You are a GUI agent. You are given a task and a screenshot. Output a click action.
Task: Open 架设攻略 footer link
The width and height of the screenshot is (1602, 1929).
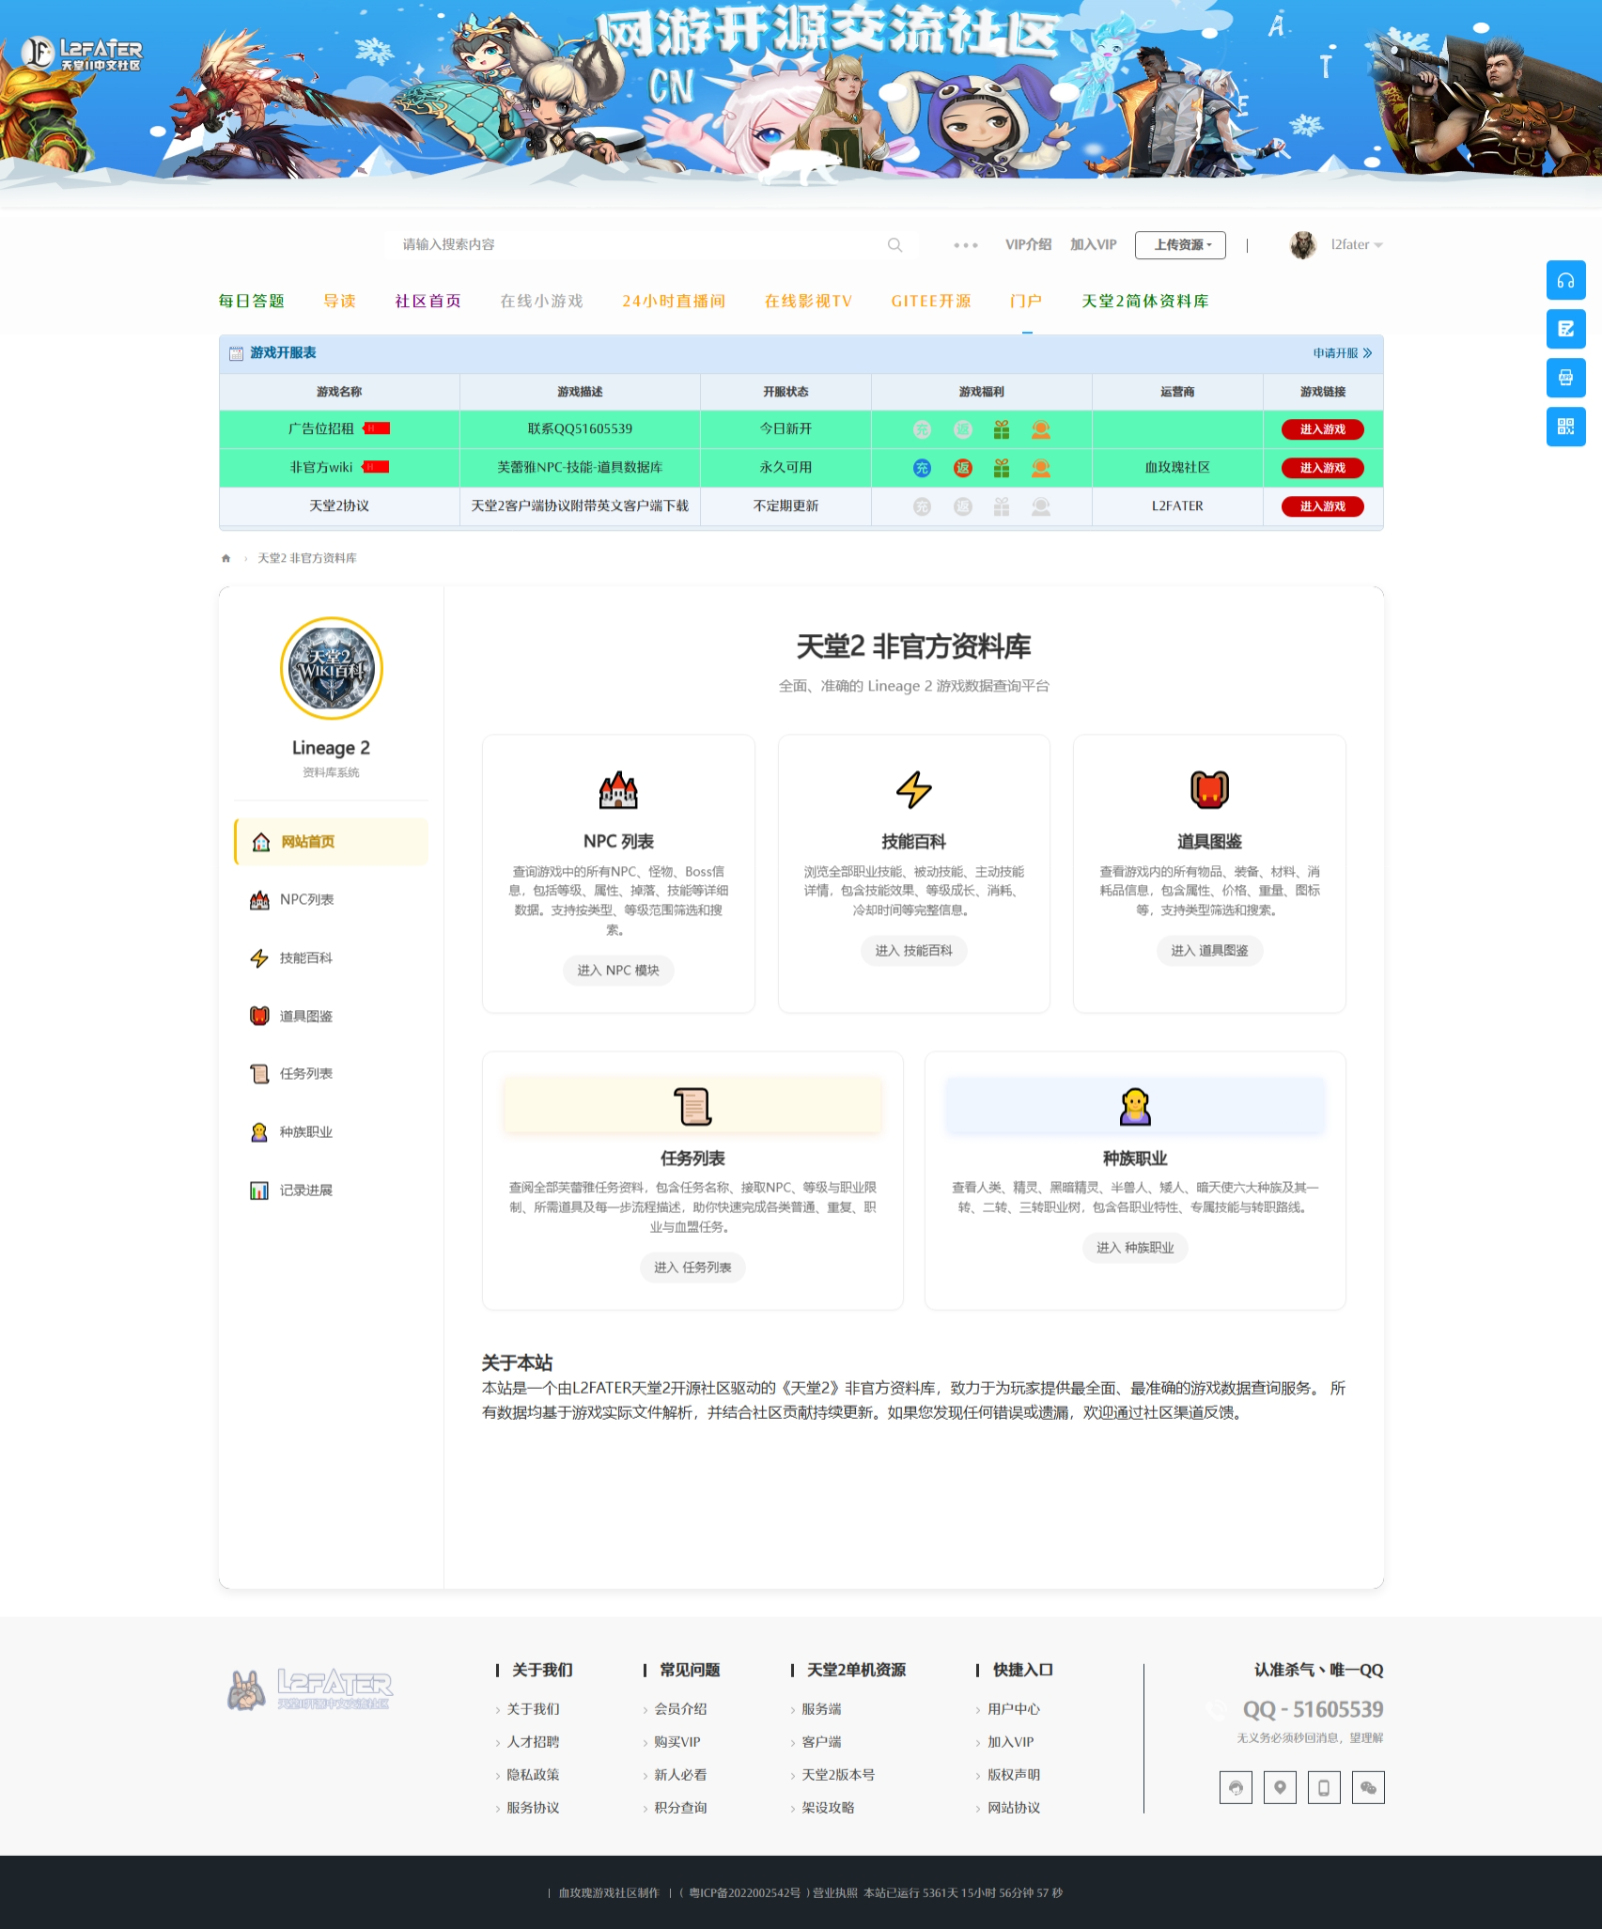pyautogui.click(x=828, y=1808)
